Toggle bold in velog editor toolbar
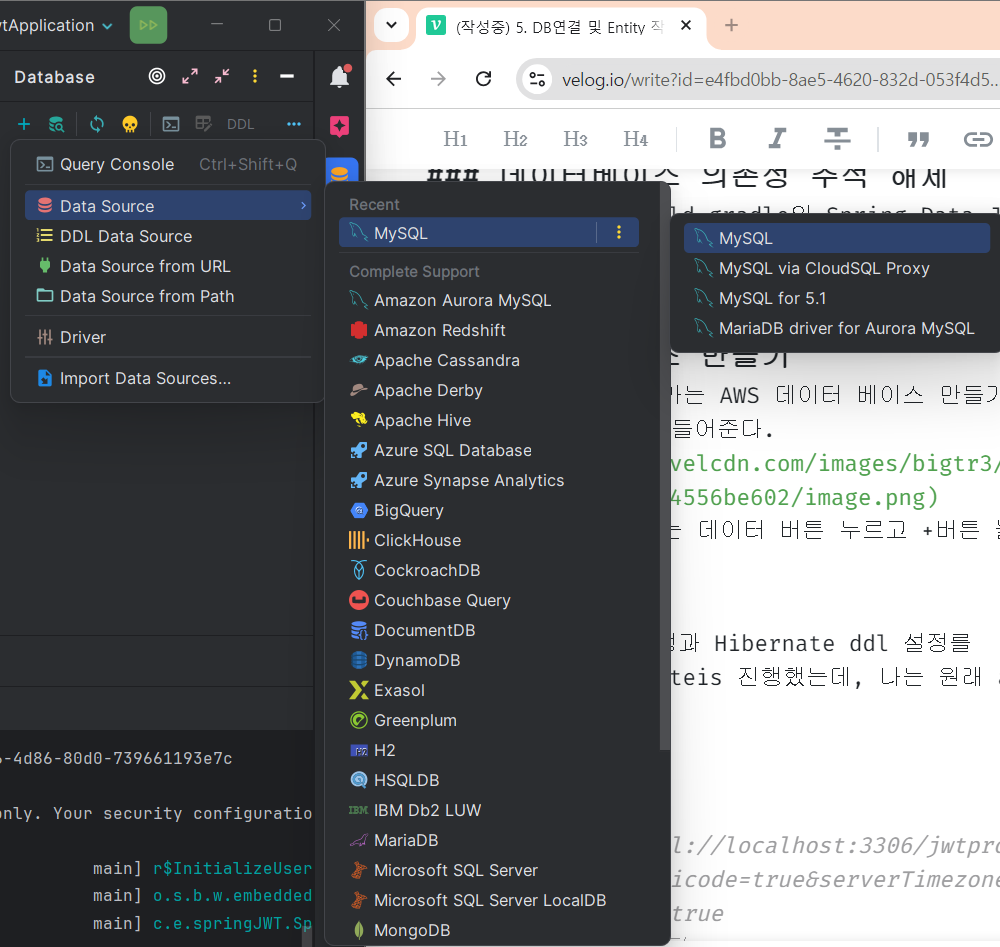This screenshot has height=947, width=1000. (x=717, y=138)
